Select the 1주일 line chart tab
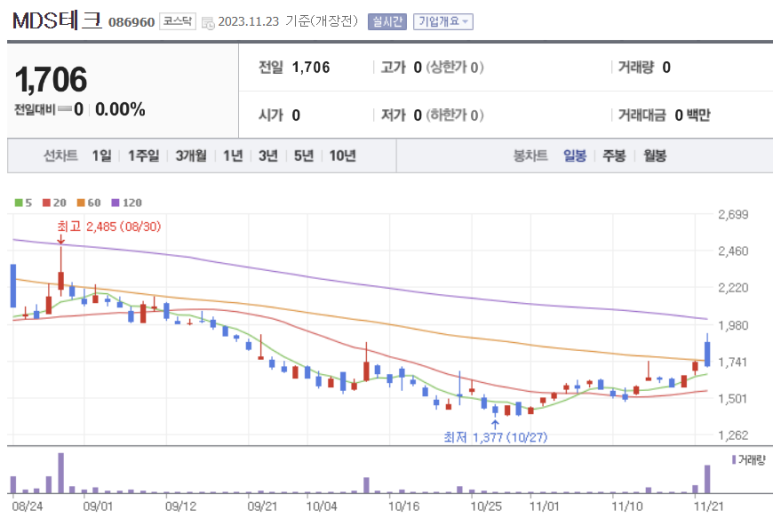The height and width of the screenshot is (518, 773). 143,156
